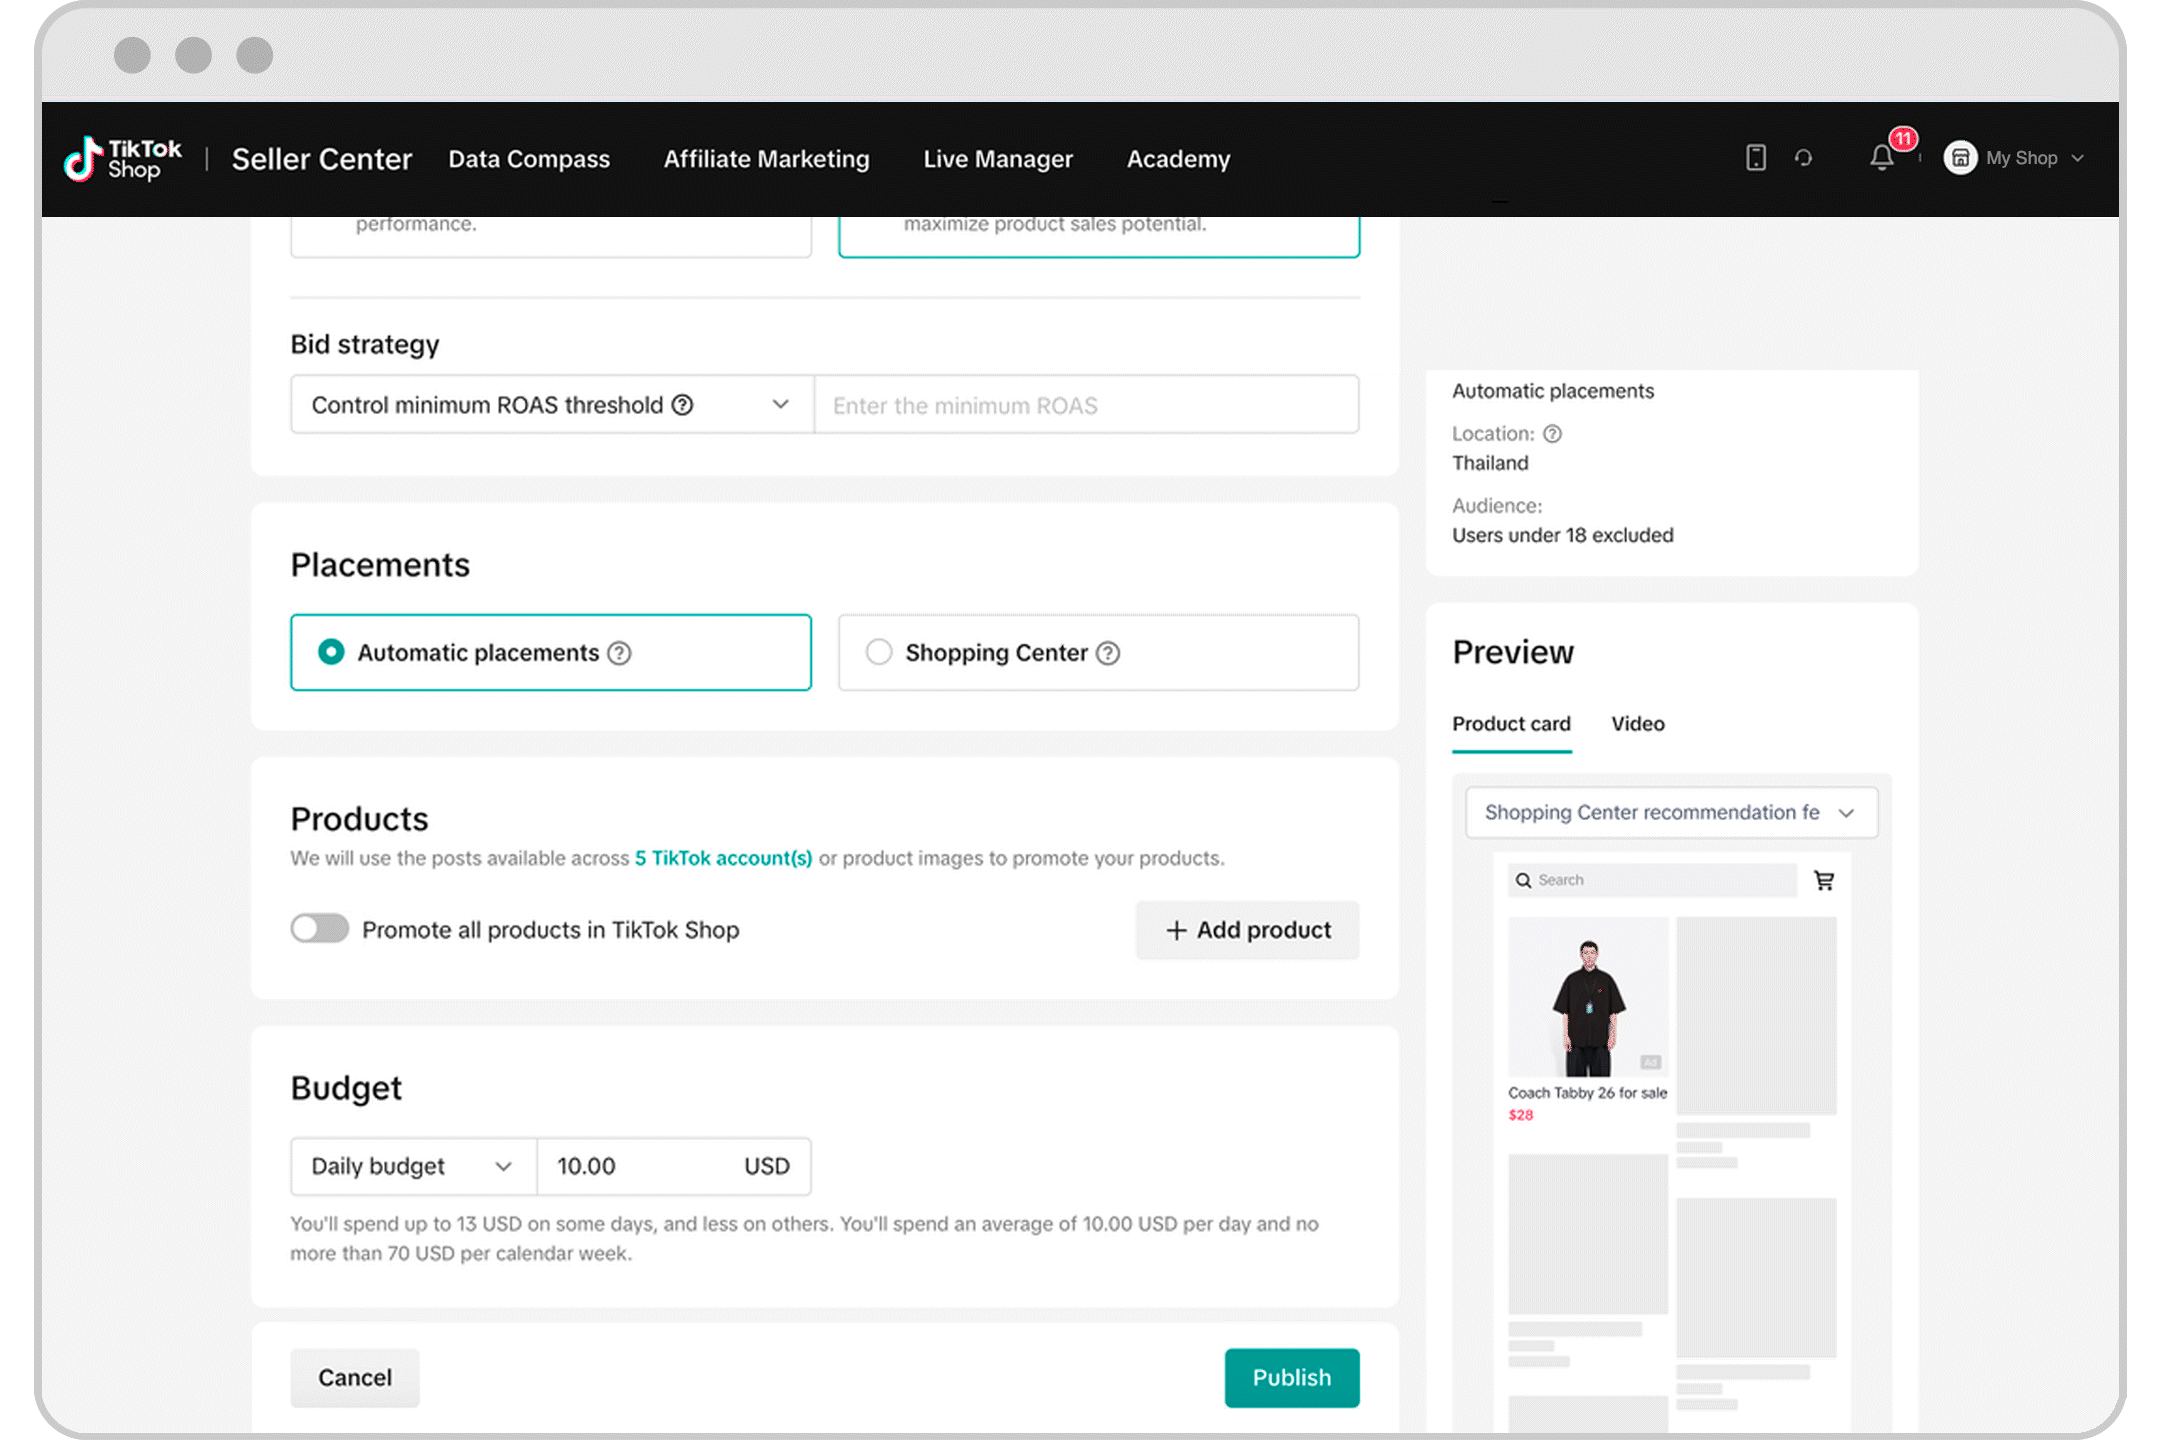
Task: Open Affiliate Marketing menu item
Action: (x=767, y=159)
